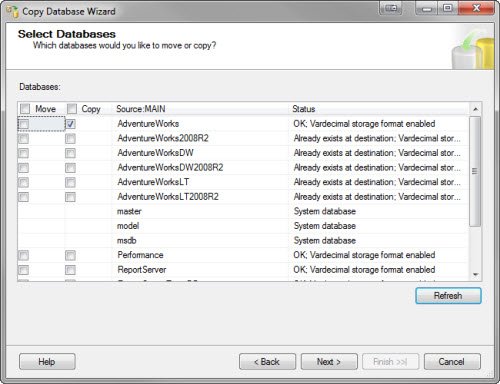
Task: Check Move for AdventureWorksLT2008R2
Action: click(24, 197)
